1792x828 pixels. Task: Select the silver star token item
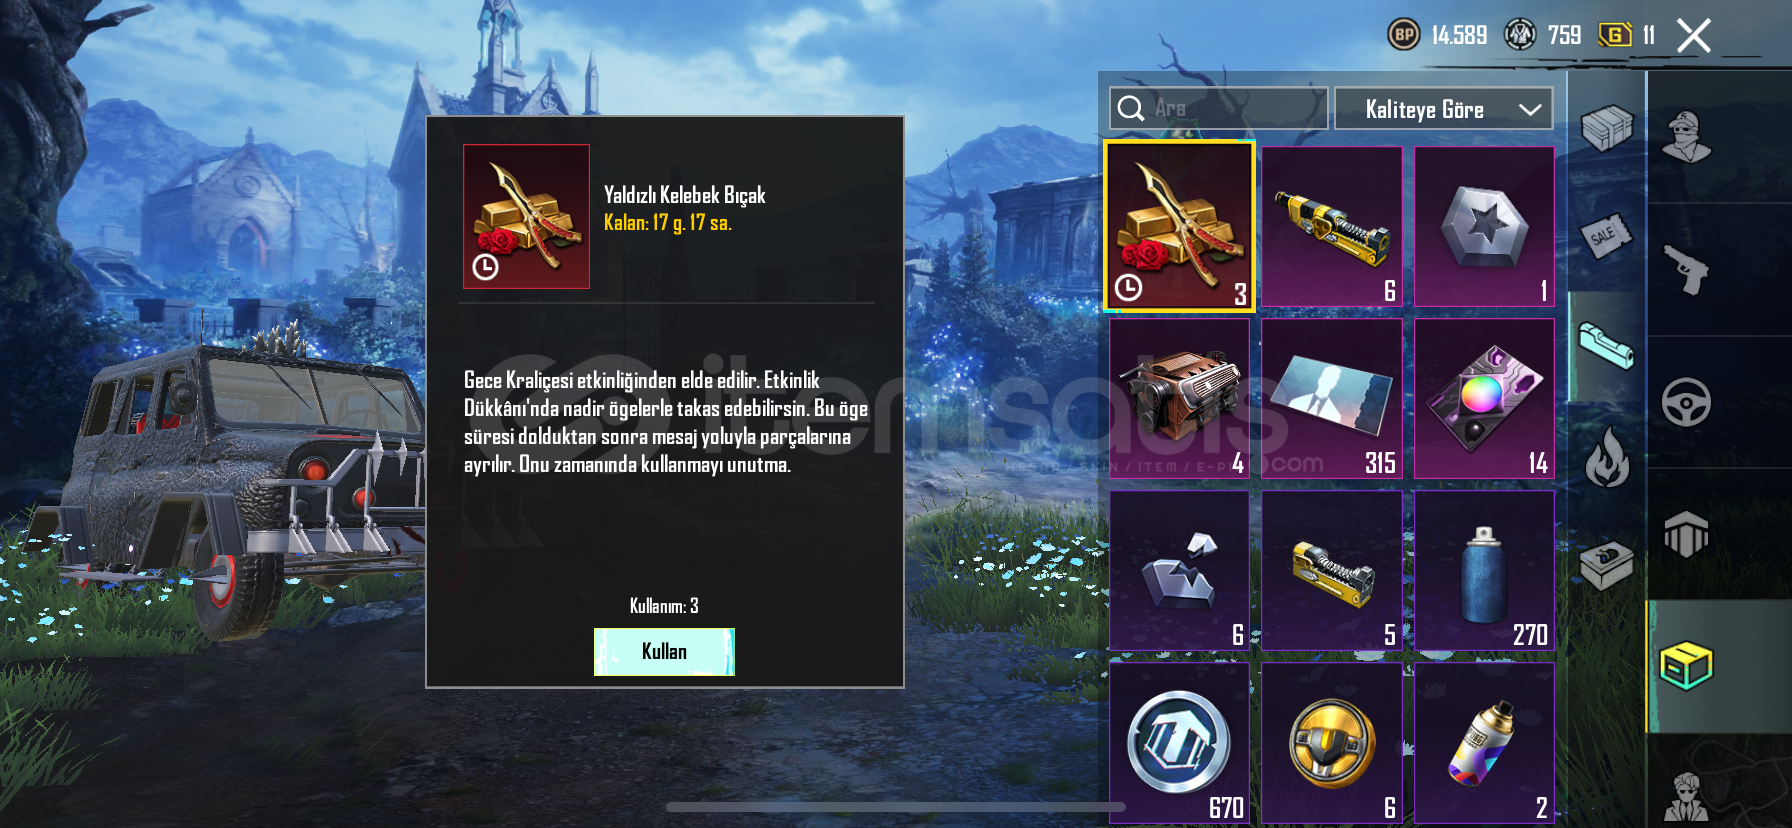coord(1484,226)
